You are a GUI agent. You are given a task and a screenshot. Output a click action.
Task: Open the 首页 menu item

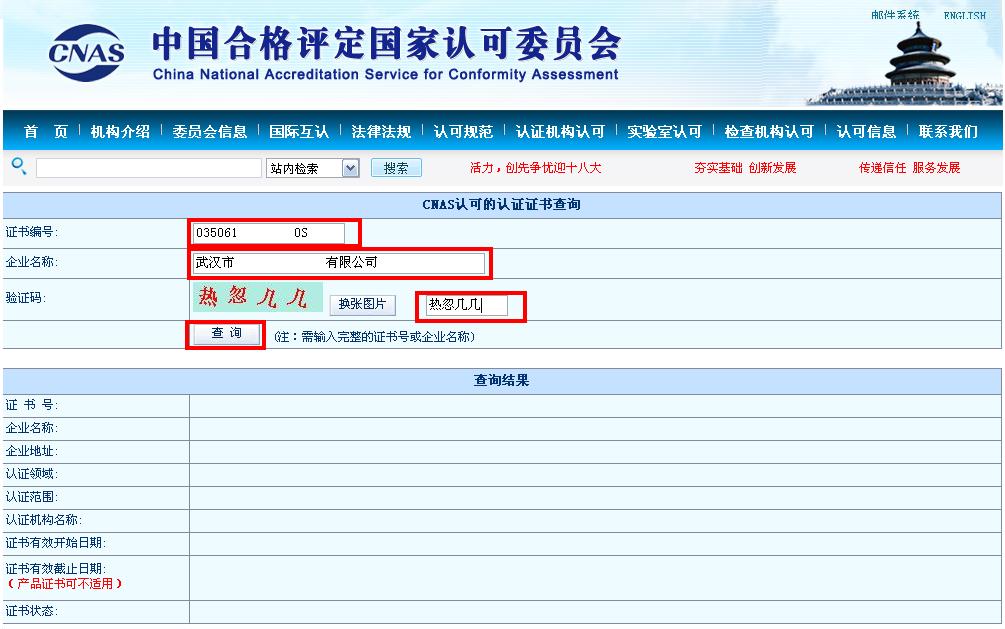[x=46, y=131]
